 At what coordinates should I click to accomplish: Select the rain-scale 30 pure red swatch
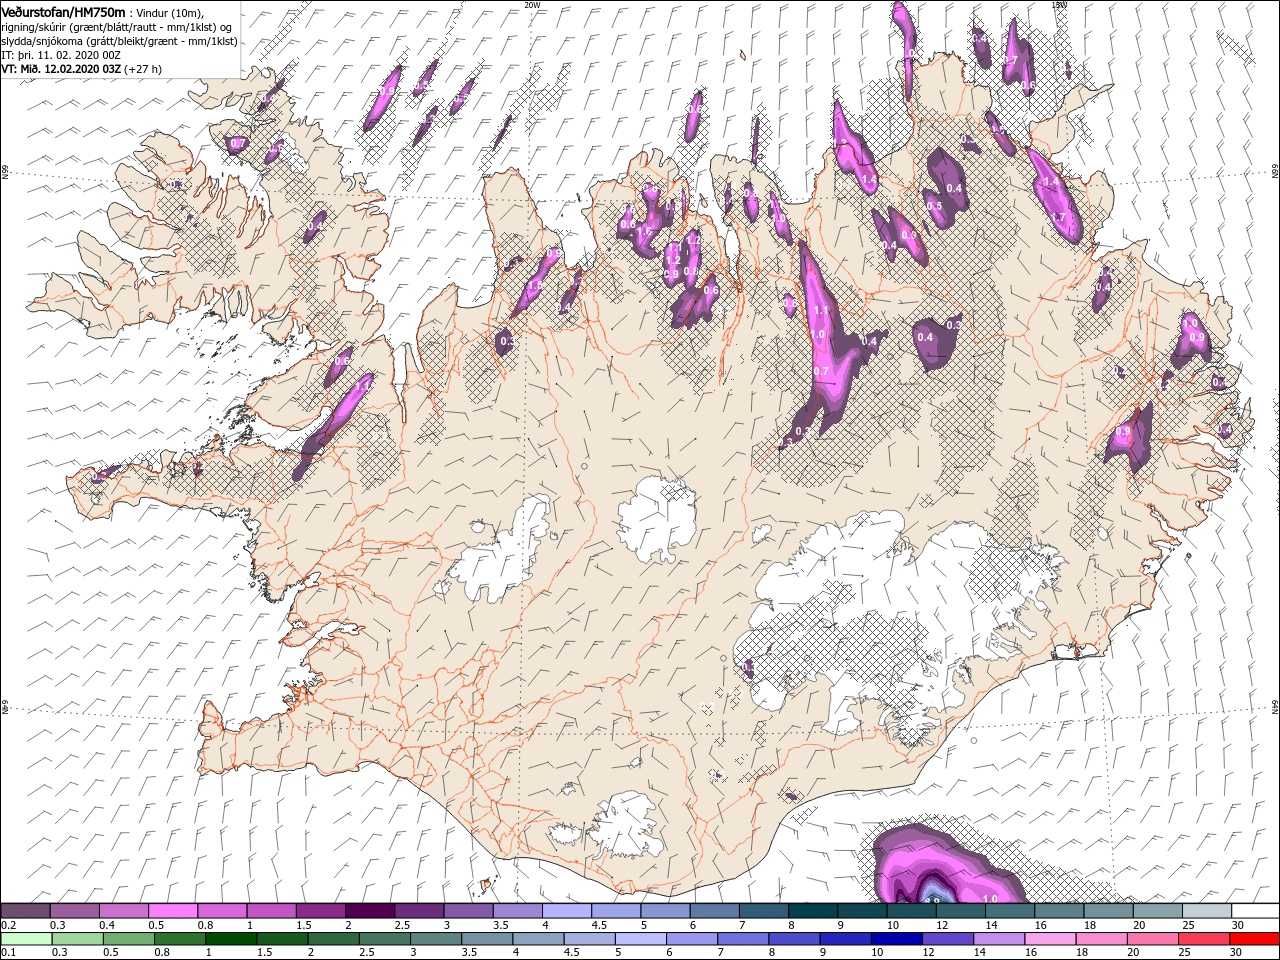pos(1254,938)
